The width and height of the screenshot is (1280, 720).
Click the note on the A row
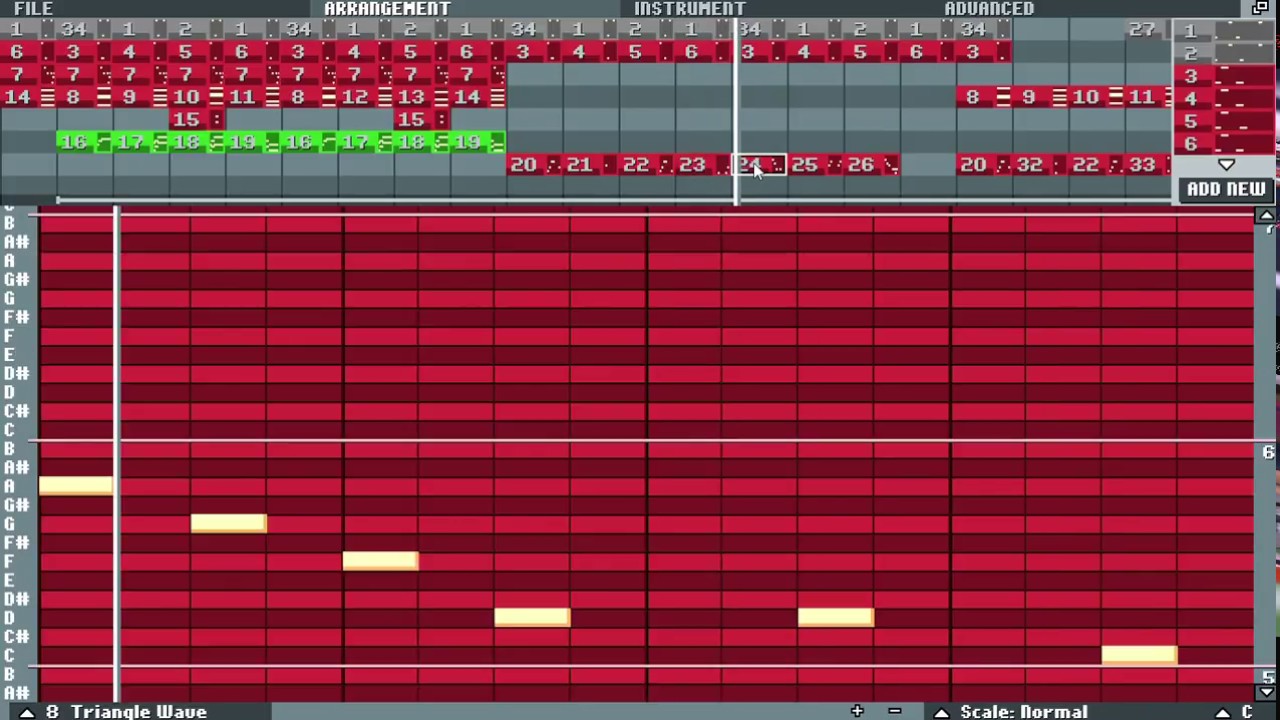coord(76,486)
